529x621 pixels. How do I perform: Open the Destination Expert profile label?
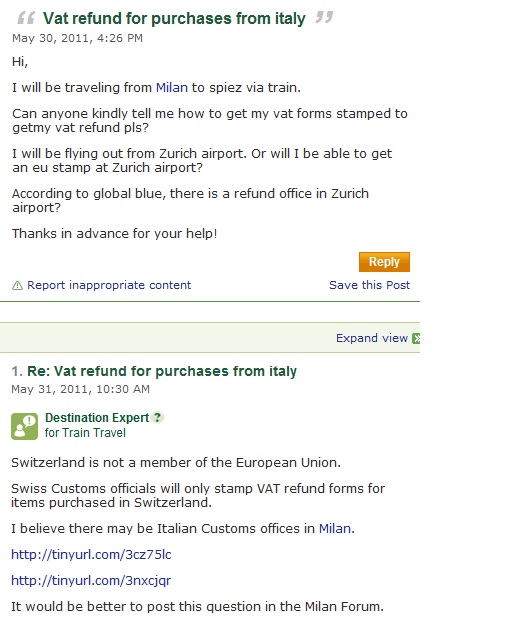[x=97, y=417]
